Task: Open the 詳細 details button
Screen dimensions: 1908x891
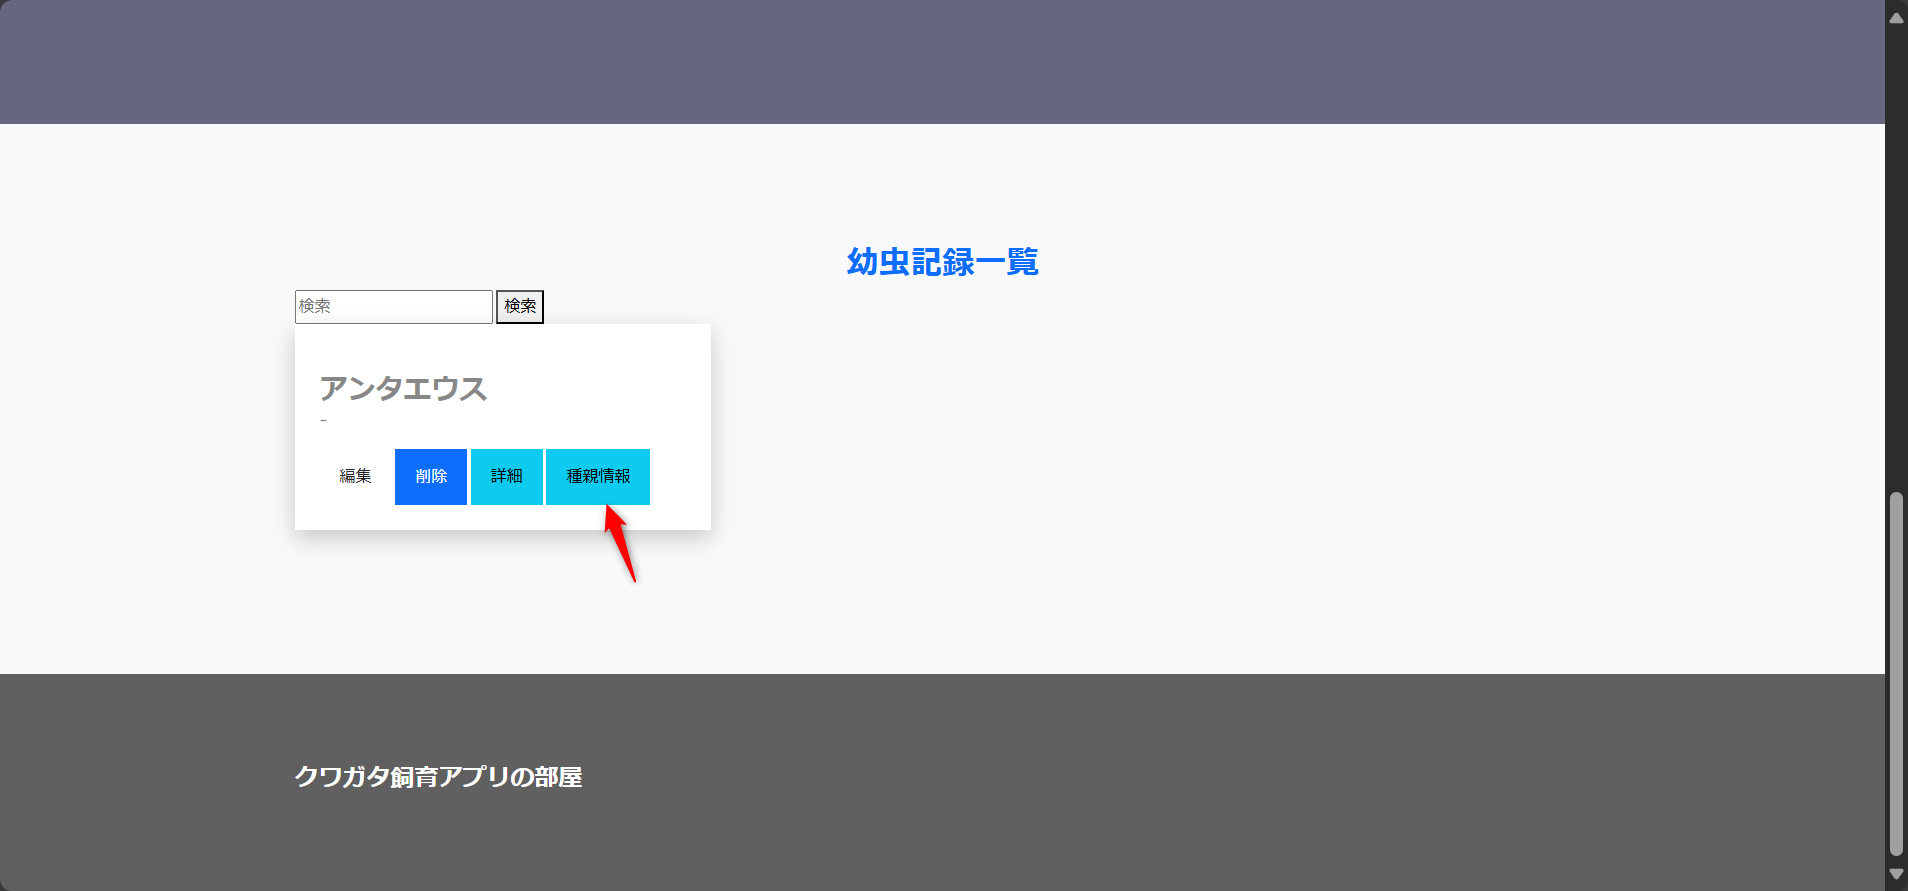Action: (x=507, y=477)
